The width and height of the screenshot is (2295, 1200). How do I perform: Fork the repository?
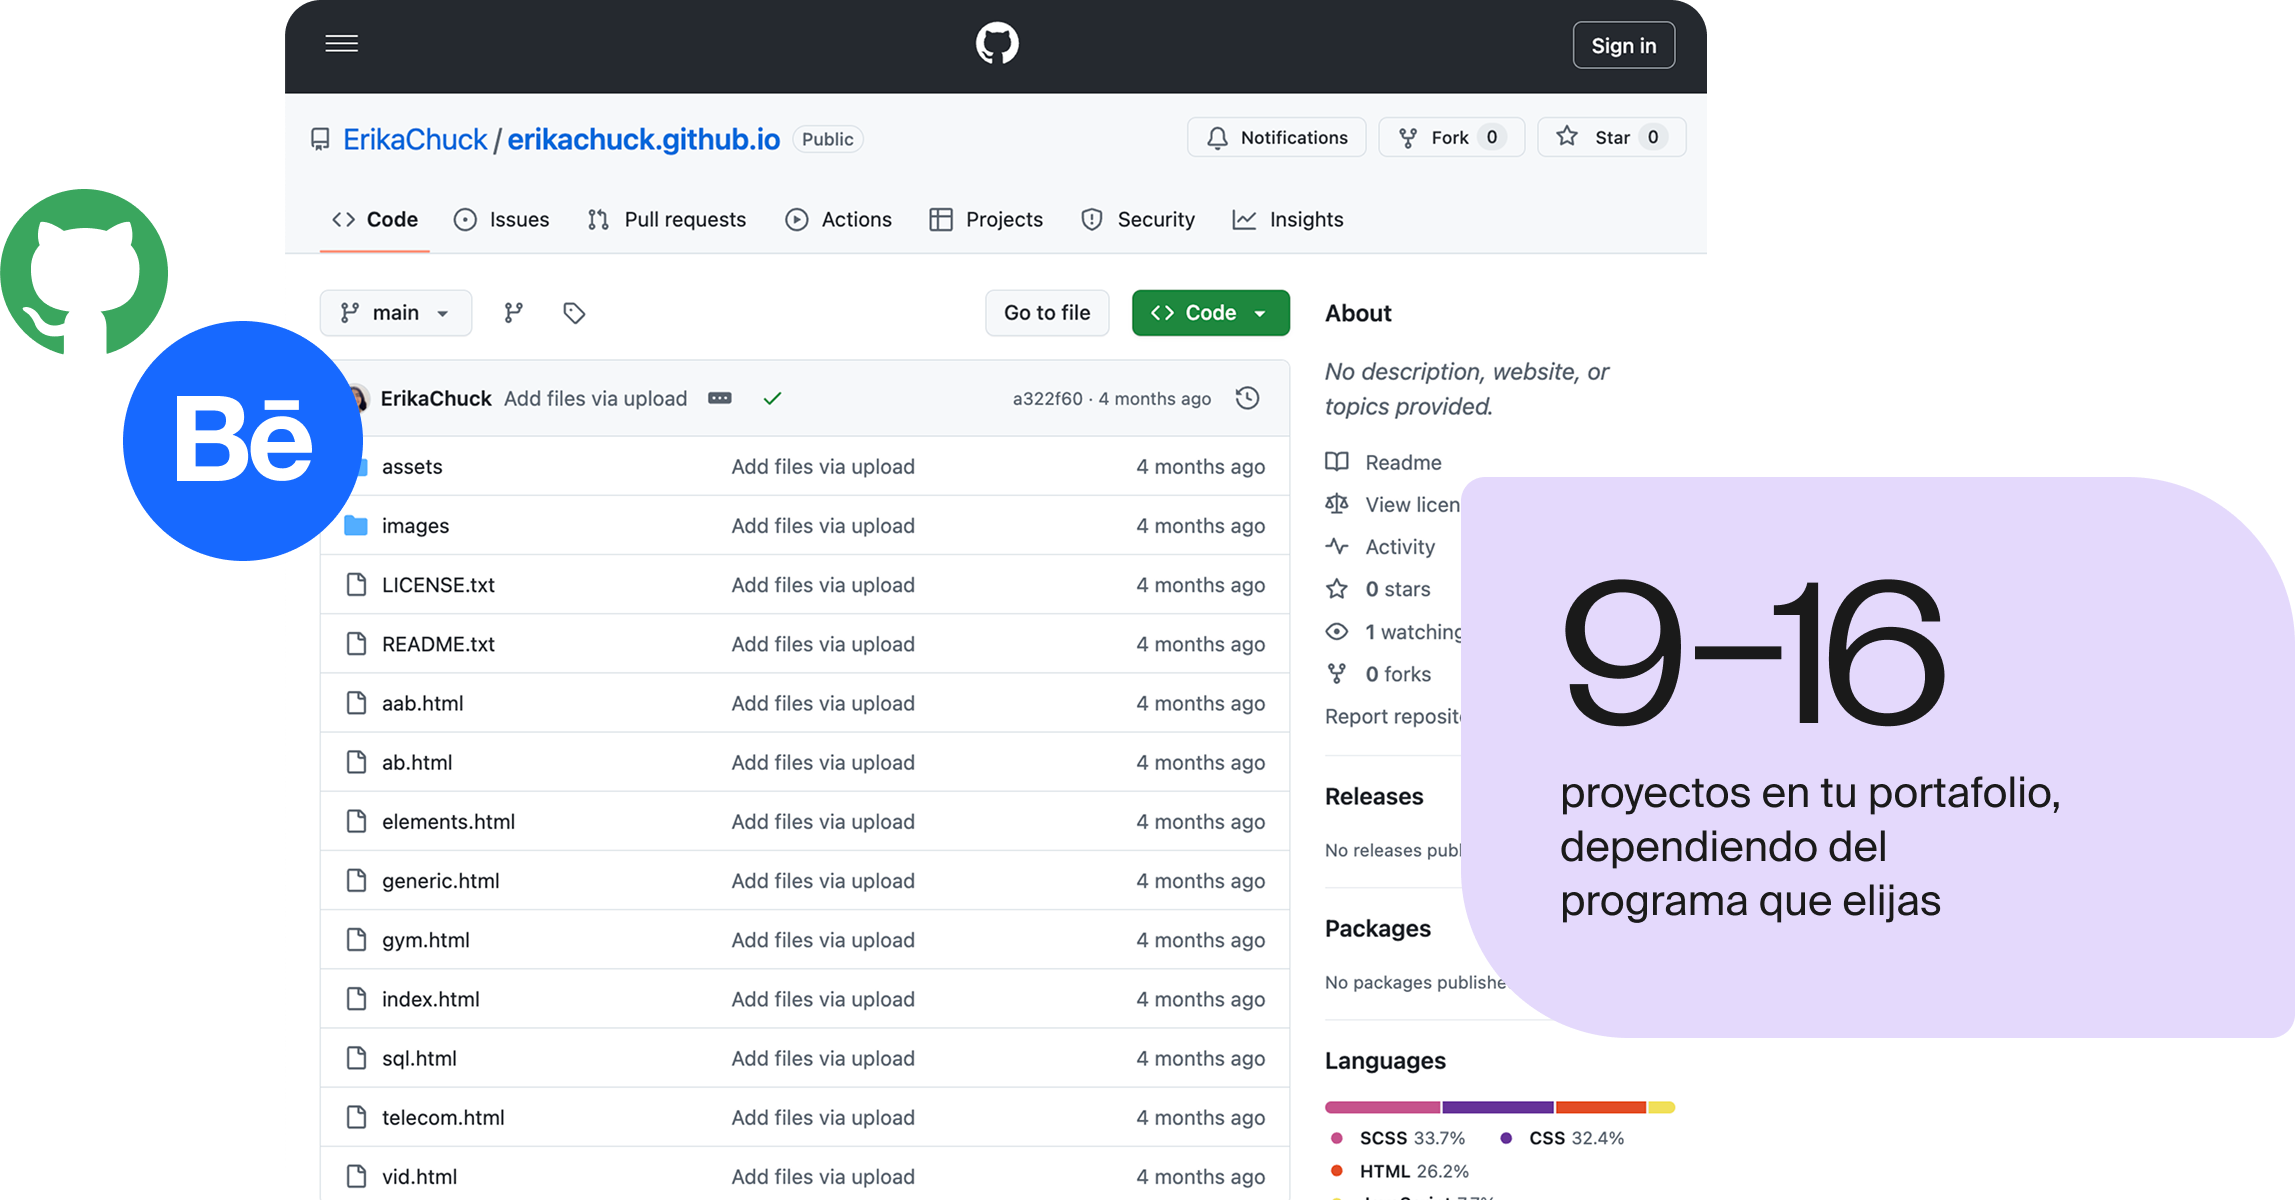(1450, 137)
